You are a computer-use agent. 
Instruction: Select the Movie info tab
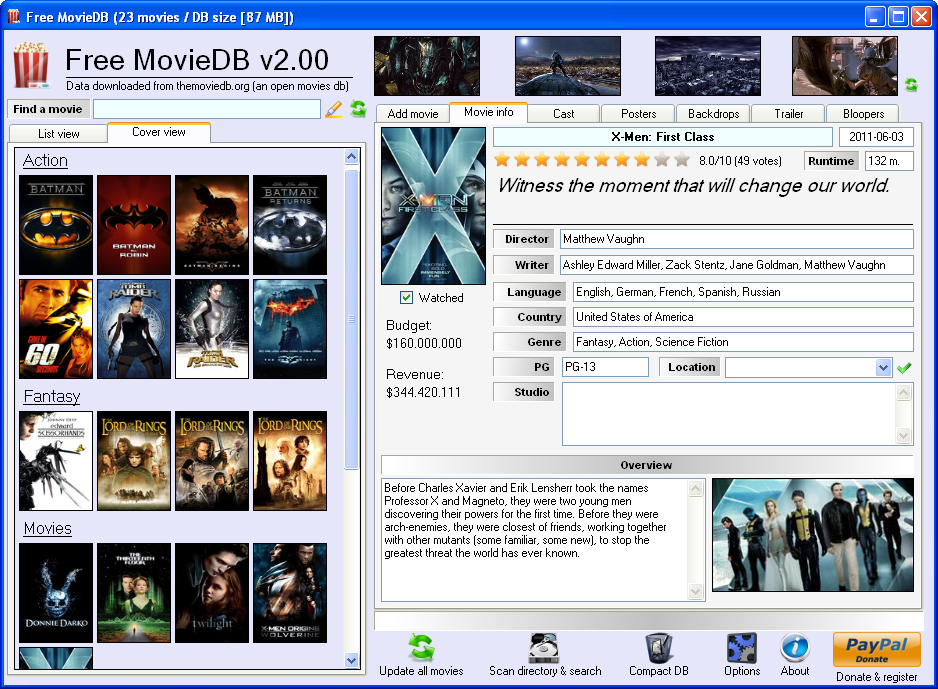pos(488,112)
